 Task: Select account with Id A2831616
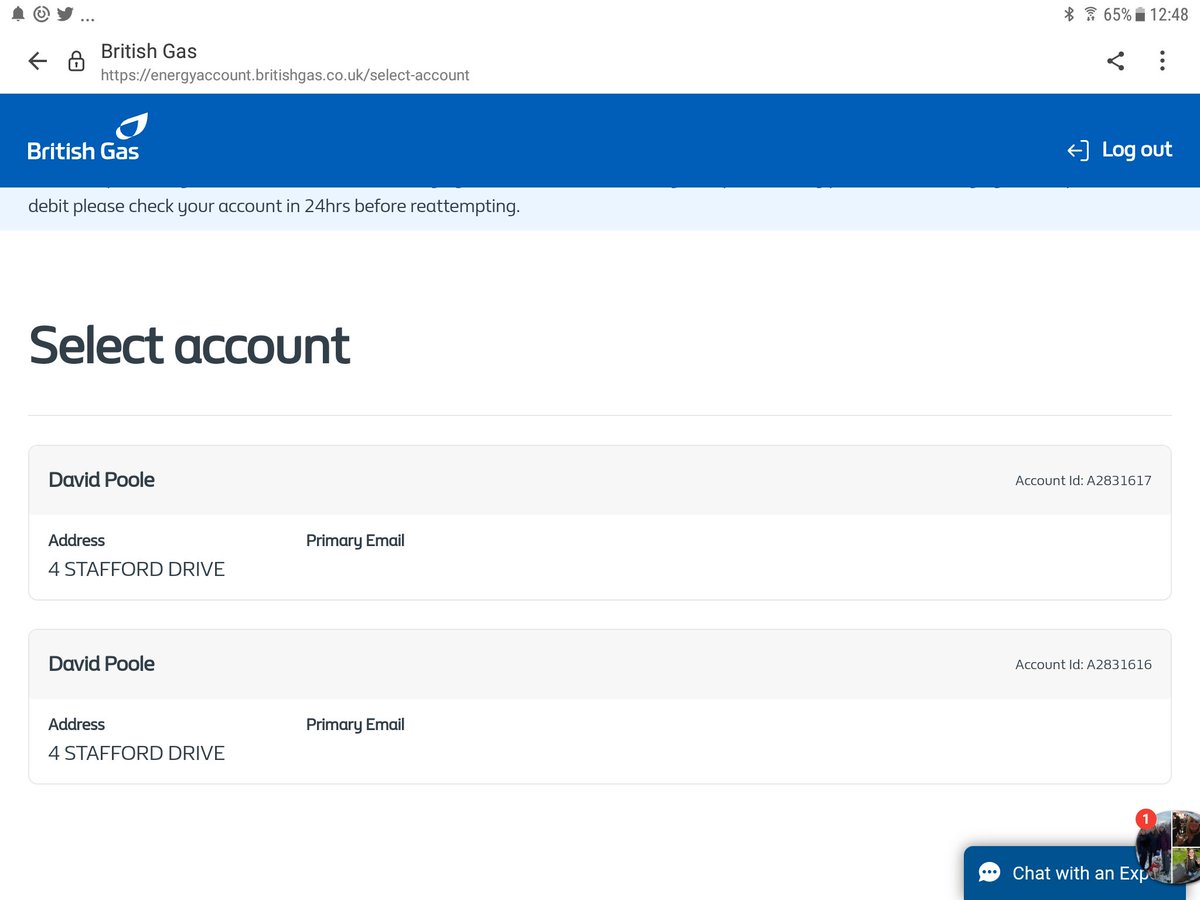coord(600,706)
